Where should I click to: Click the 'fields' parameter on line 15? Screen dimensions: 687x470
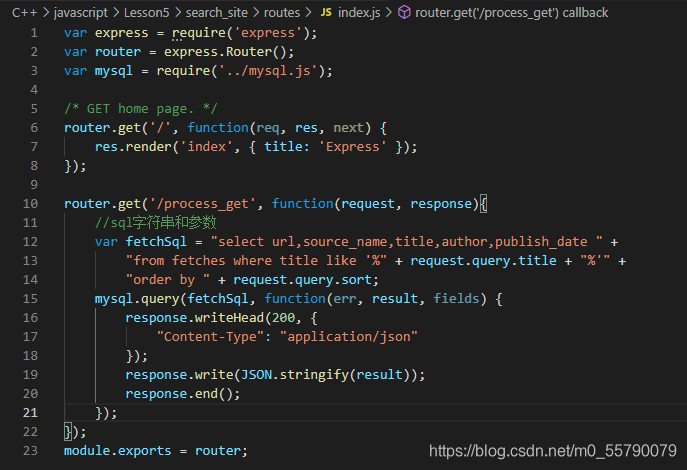point(456,299)
